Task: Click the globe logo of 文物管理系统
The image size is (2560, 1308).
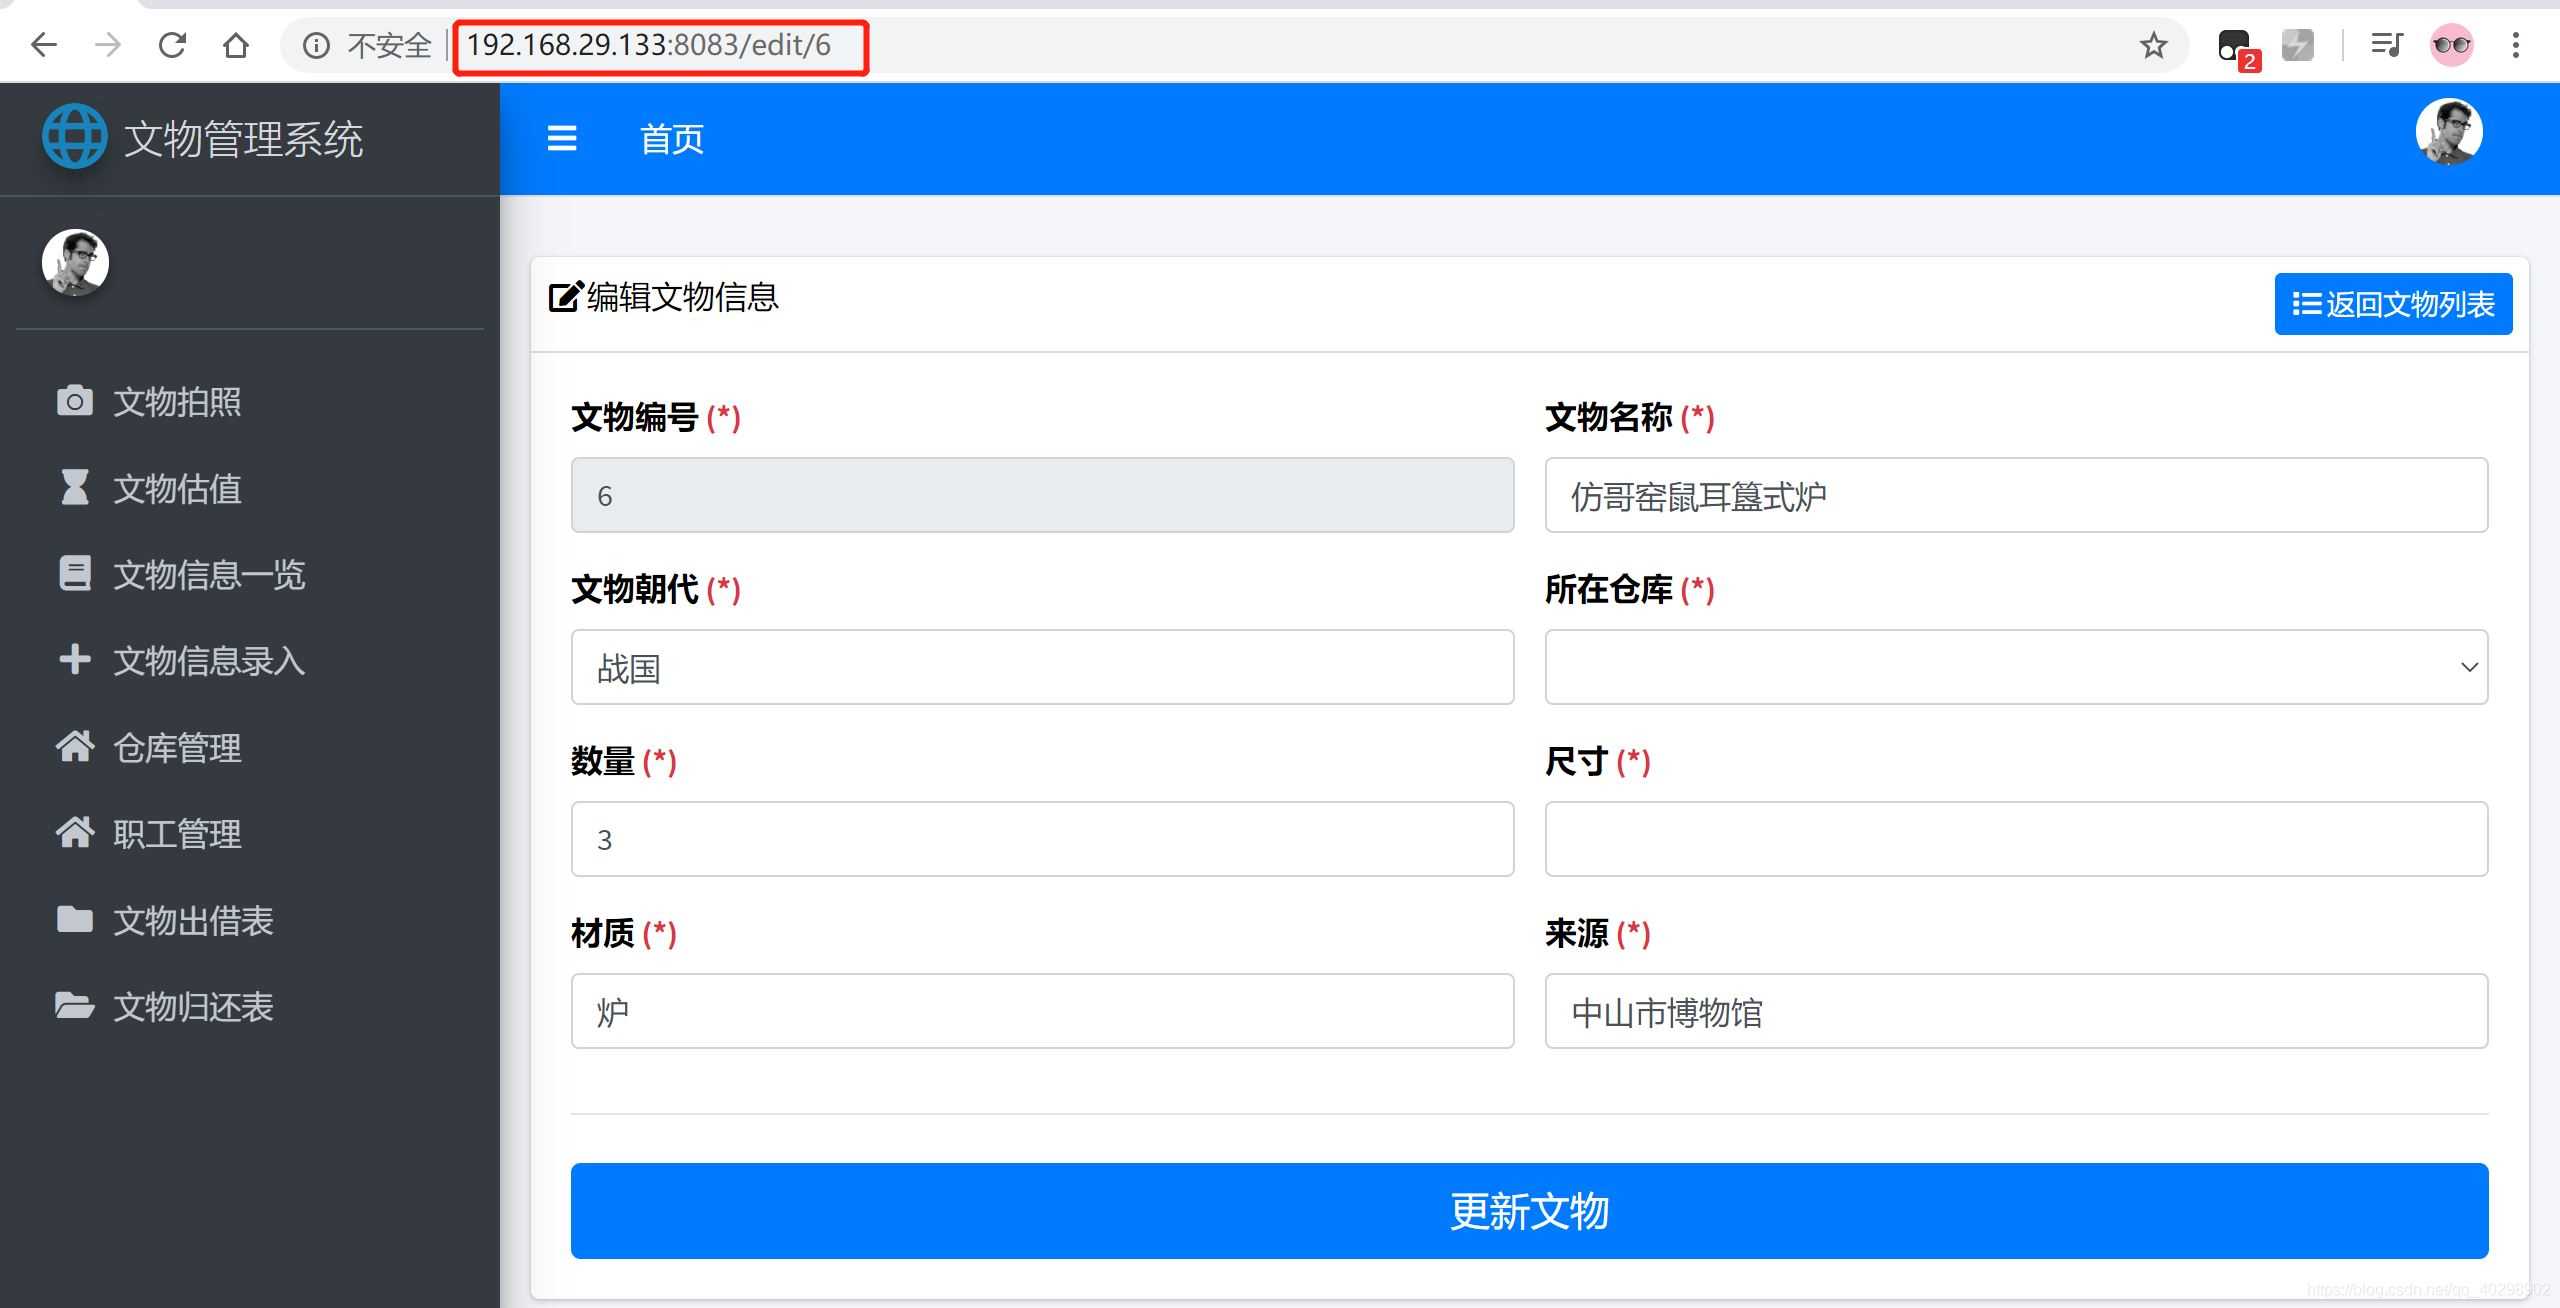Action: [x=73, y=136]
